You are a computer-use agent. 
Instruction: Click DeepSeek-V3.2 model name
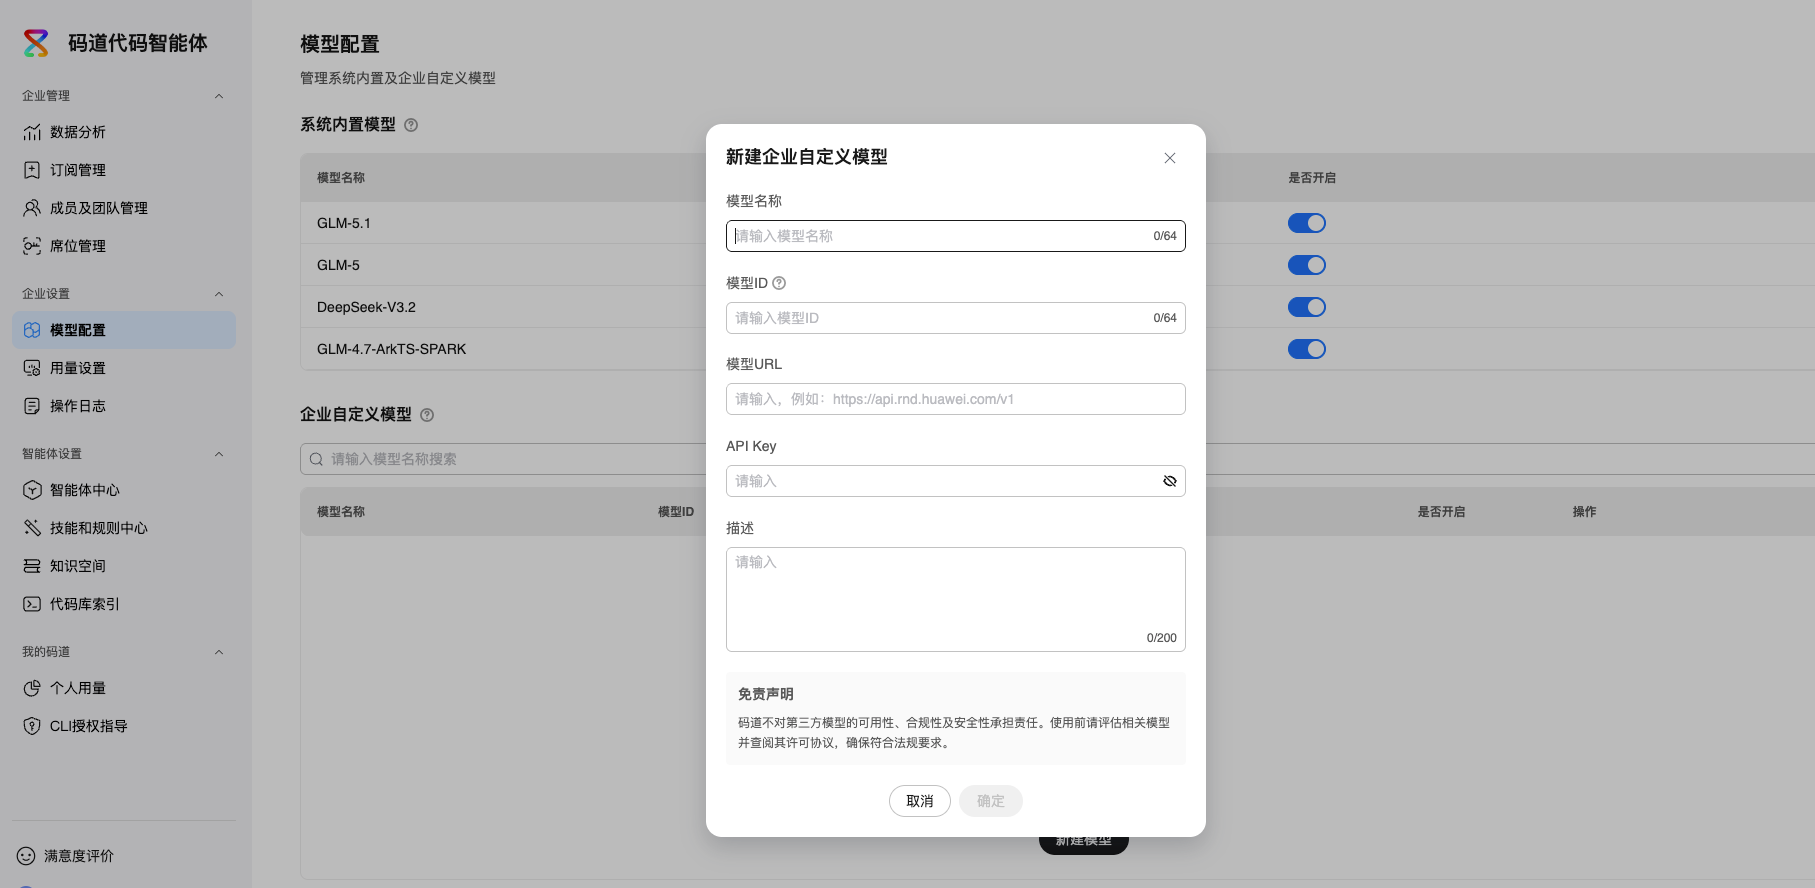(x=366, y=307)
